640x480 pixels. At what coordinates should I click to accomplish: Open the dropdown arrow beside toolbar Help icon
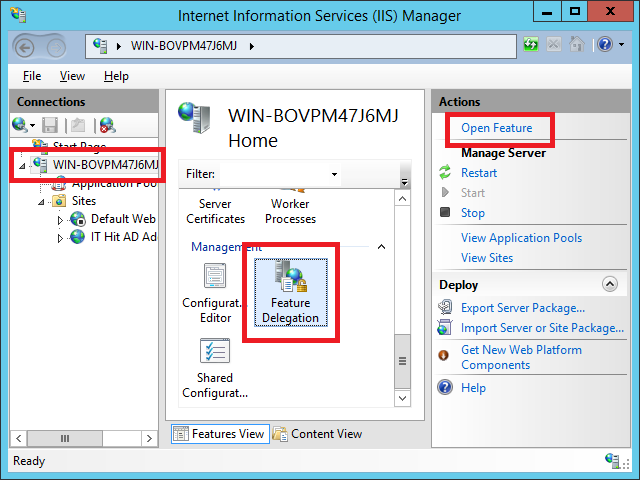(622, 44)
